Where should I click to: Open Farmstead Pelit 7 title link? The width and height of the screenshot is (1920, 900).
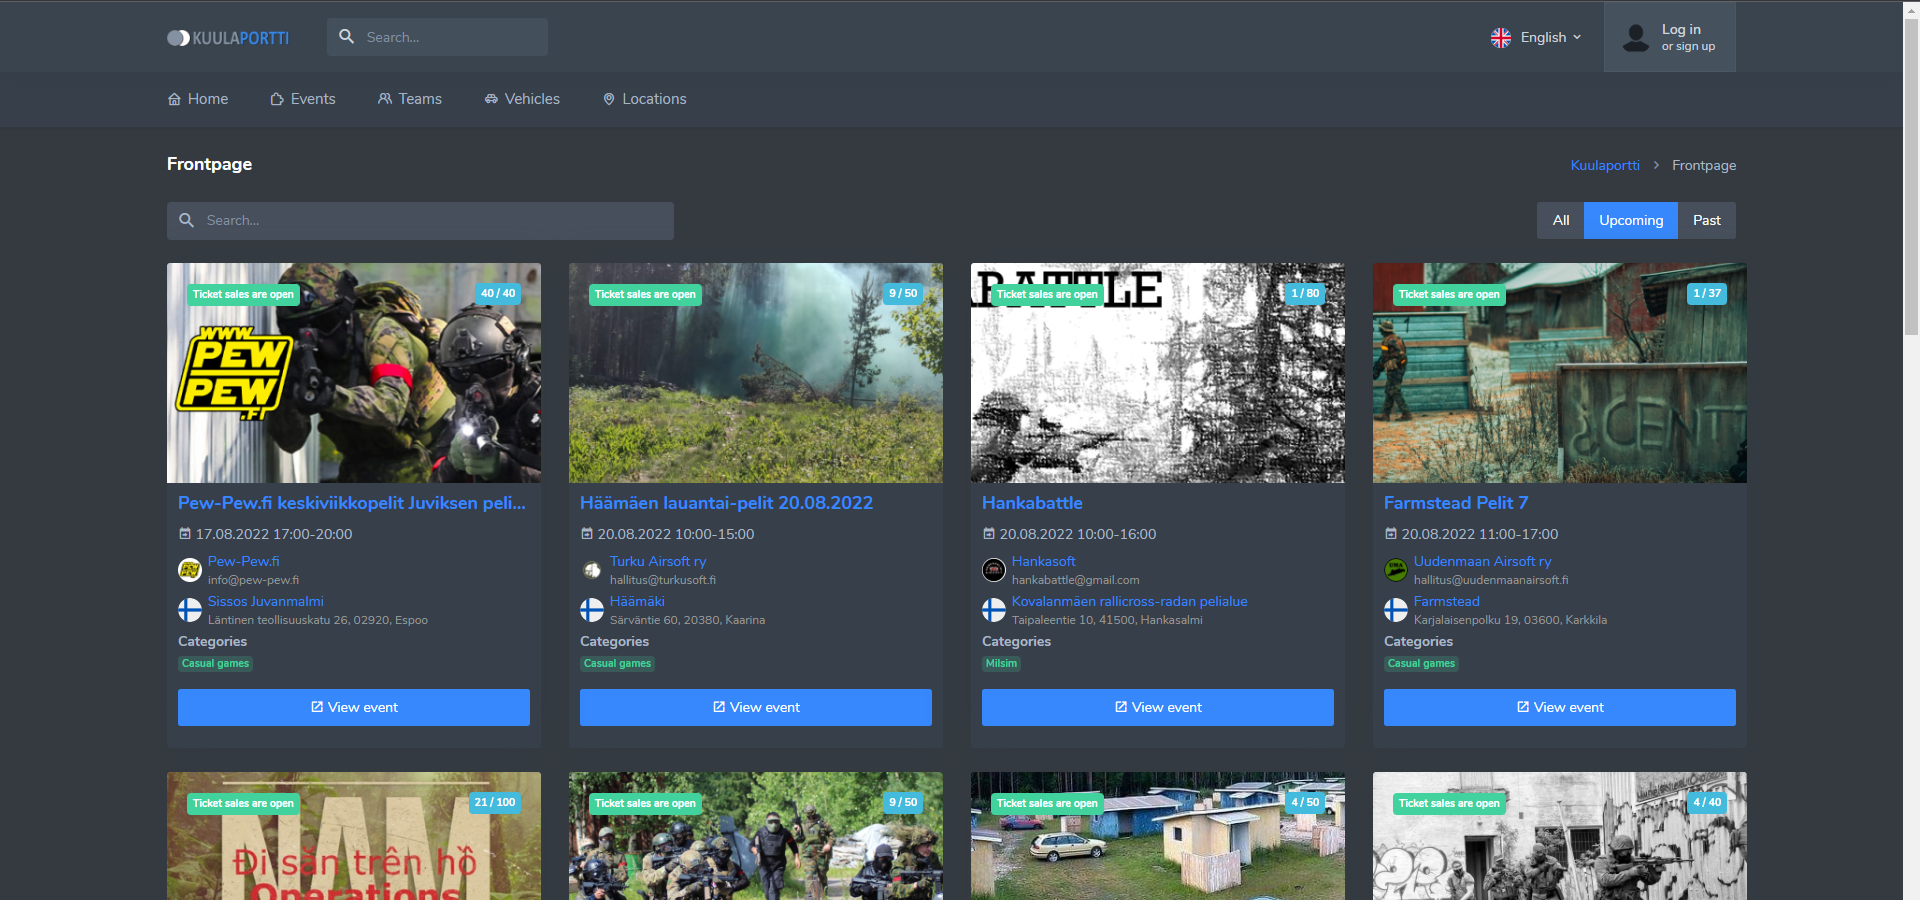[x=1456, y=503]
